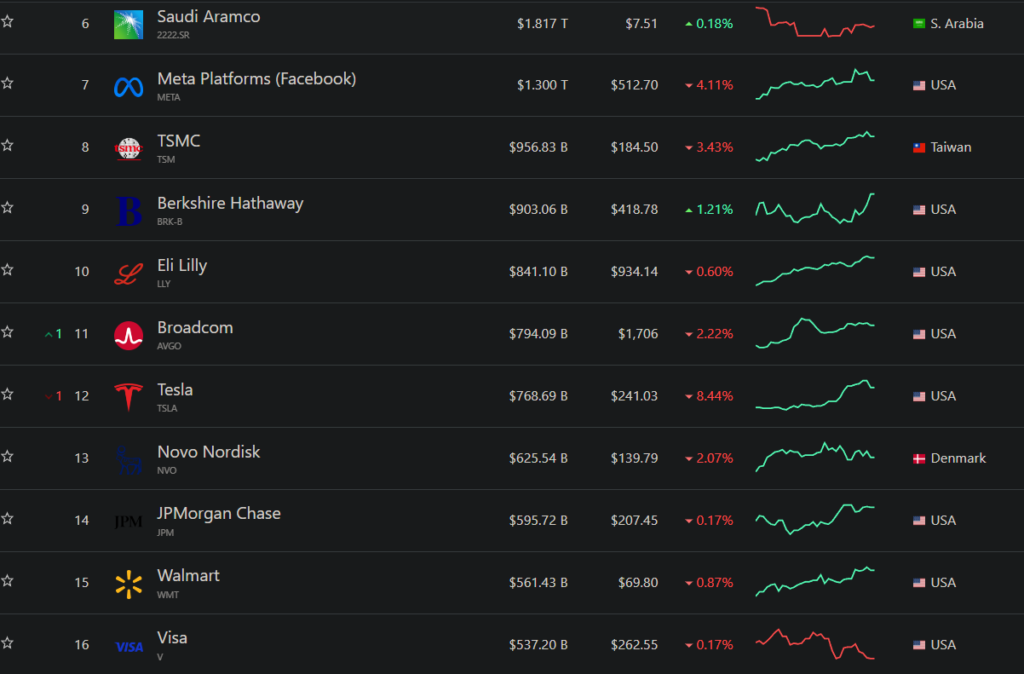Screen dimensions: 1024x674
Task: Click the Tesla price sparkline chart
Action: tap(815, 395)
